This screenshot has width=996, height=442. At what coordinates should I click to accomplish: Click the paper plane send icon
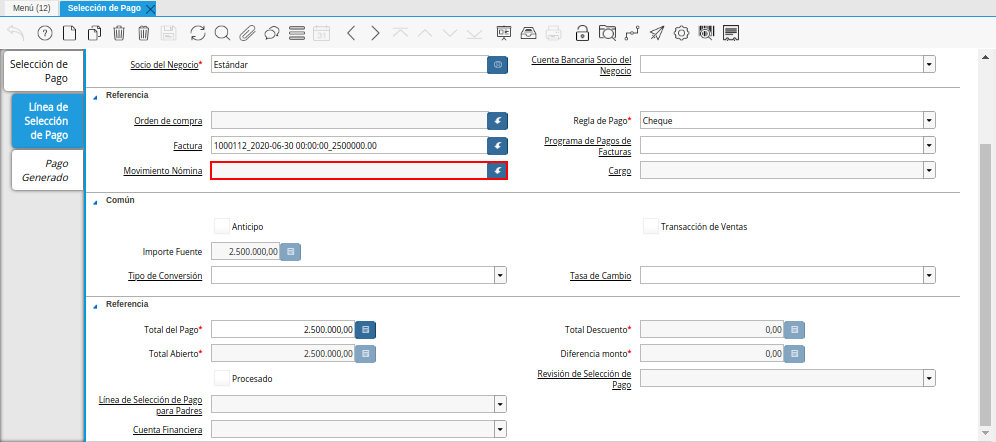click(x=657, y=33)
